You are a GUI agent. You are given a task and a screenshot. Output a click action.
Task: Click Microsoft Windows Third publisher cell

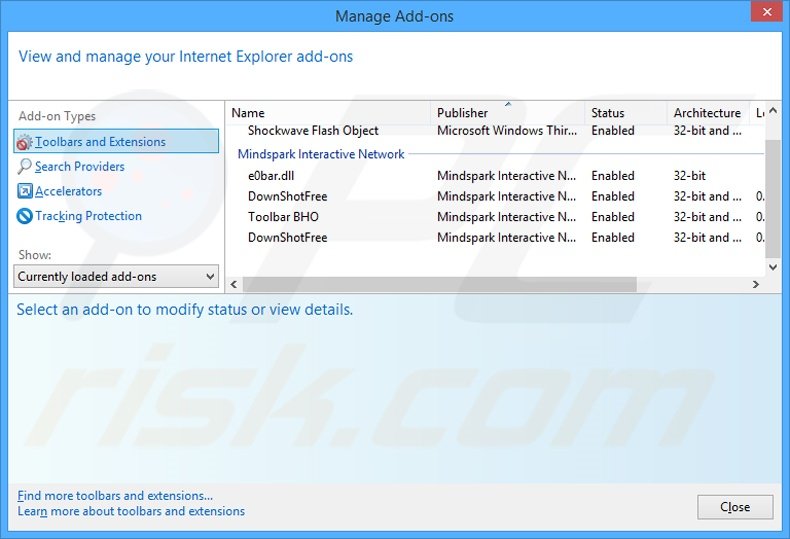pyautogui.click(x=507, y=130)
